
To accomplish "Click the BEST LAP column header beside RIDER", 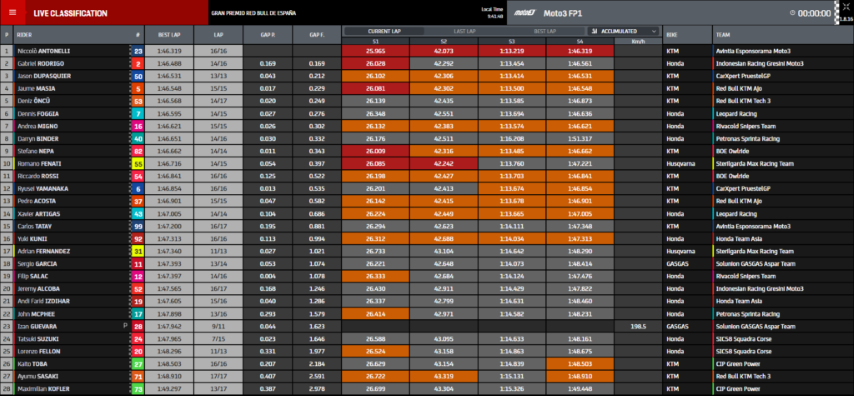I will pos(169,35).
